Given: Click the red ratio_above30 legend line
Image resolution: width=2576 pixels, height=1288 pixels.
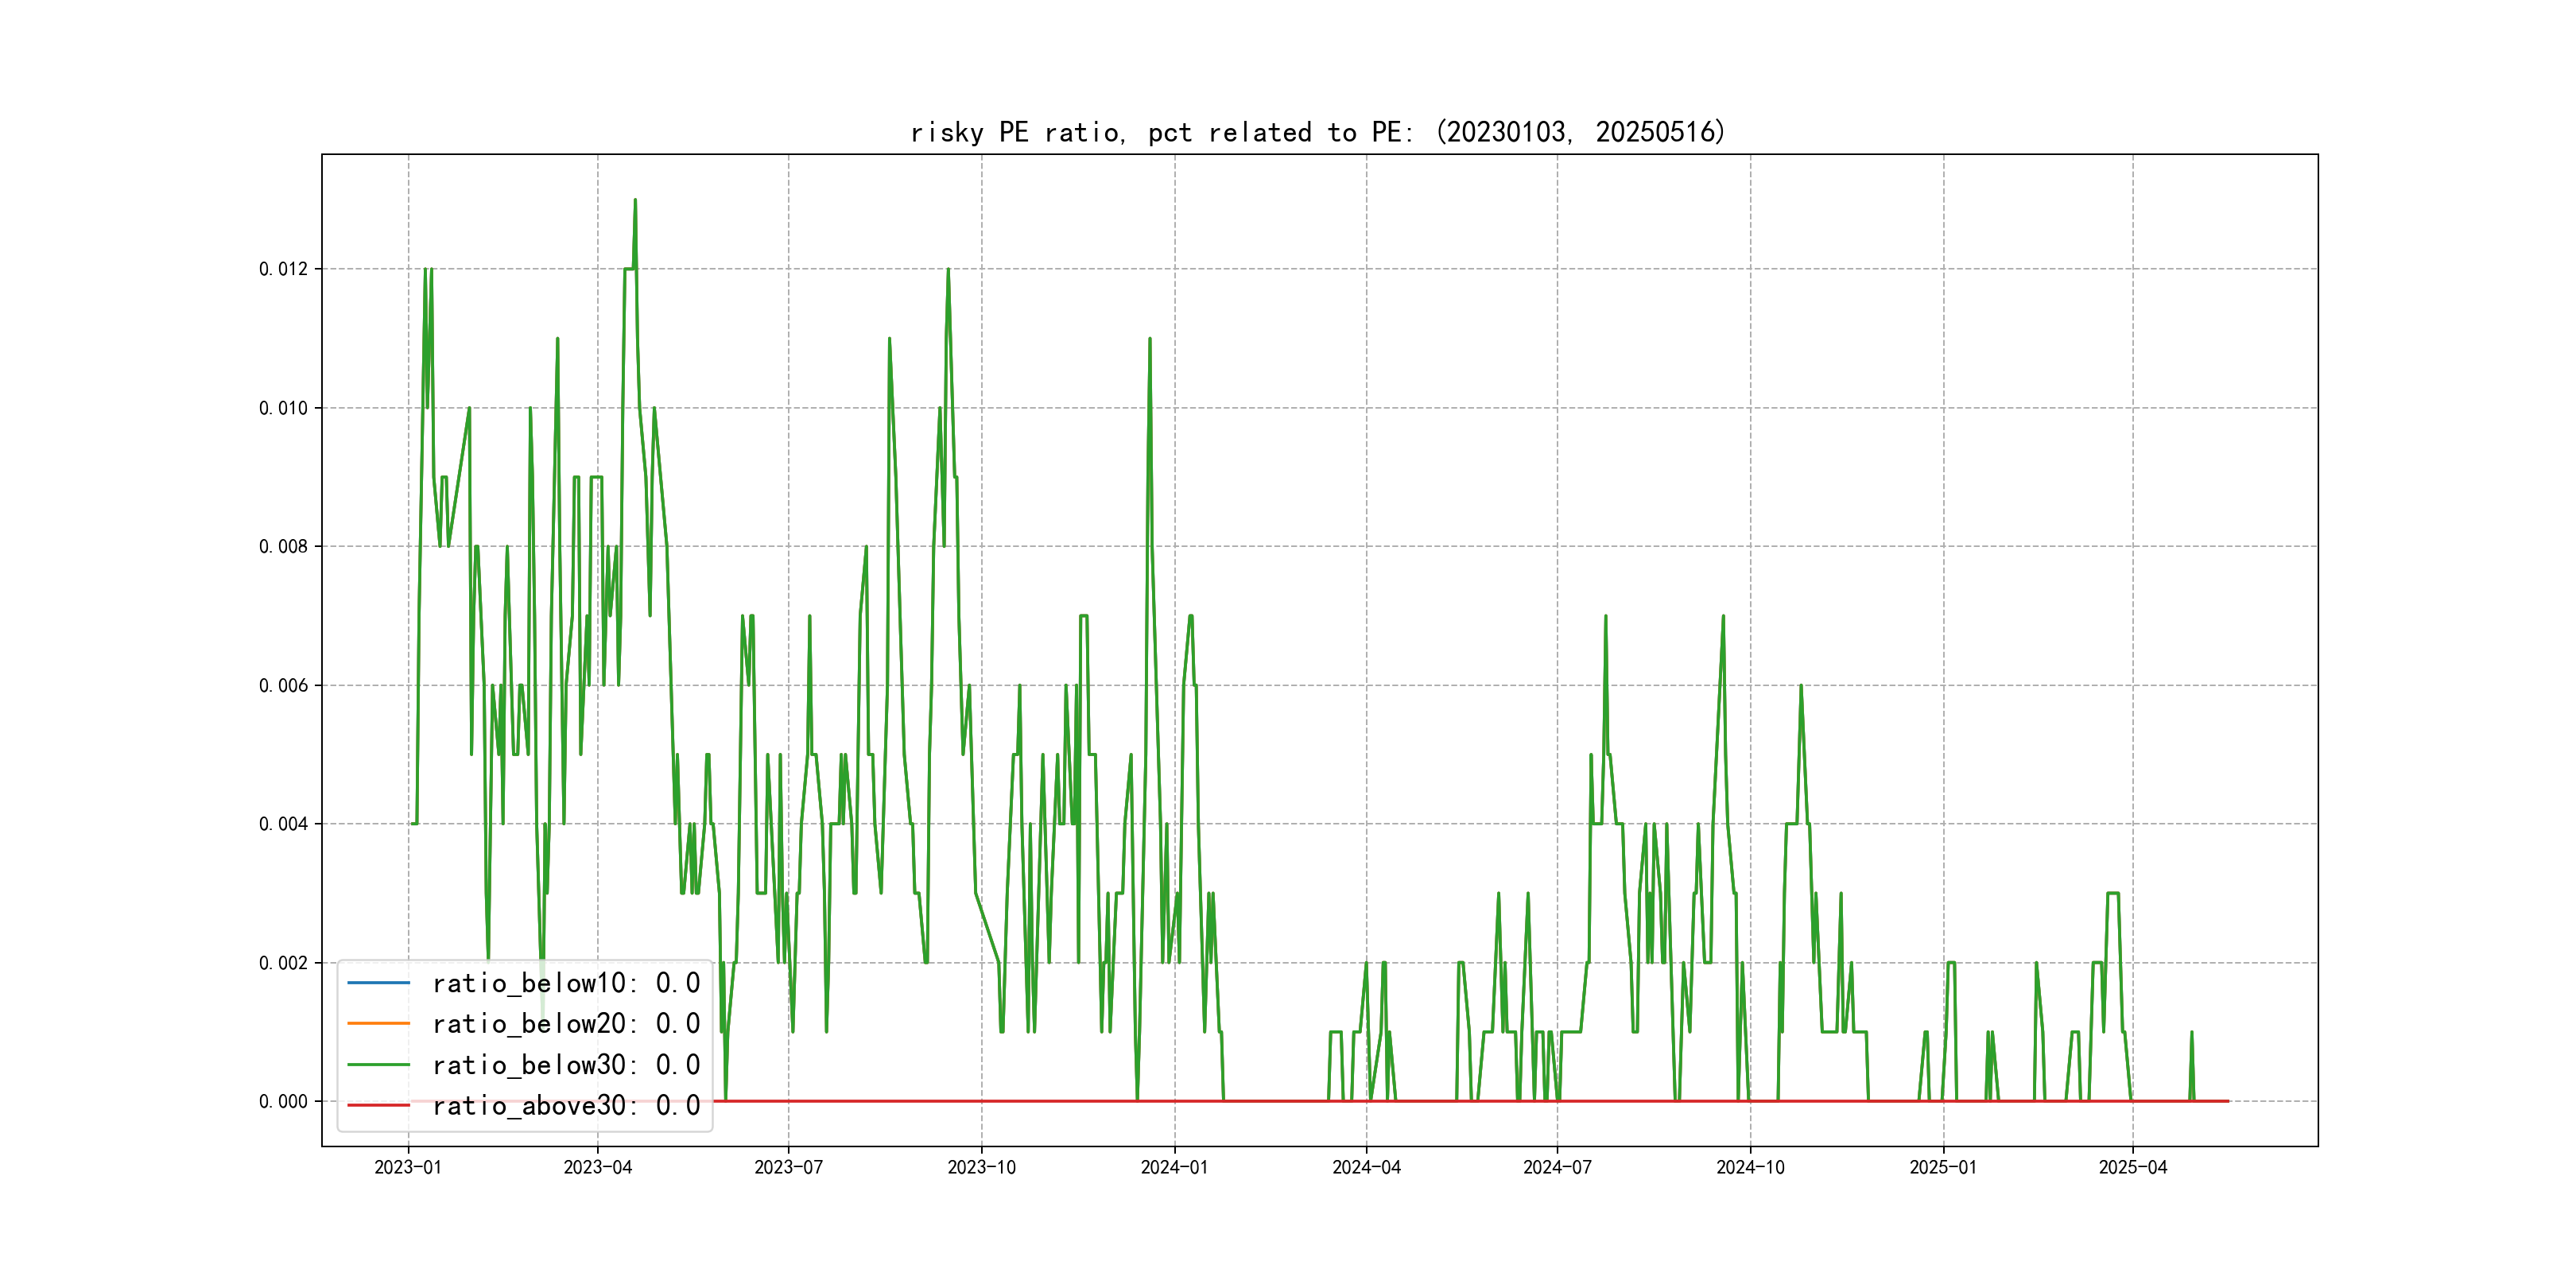Looking at the screenshot, I should coord(378,1105).
